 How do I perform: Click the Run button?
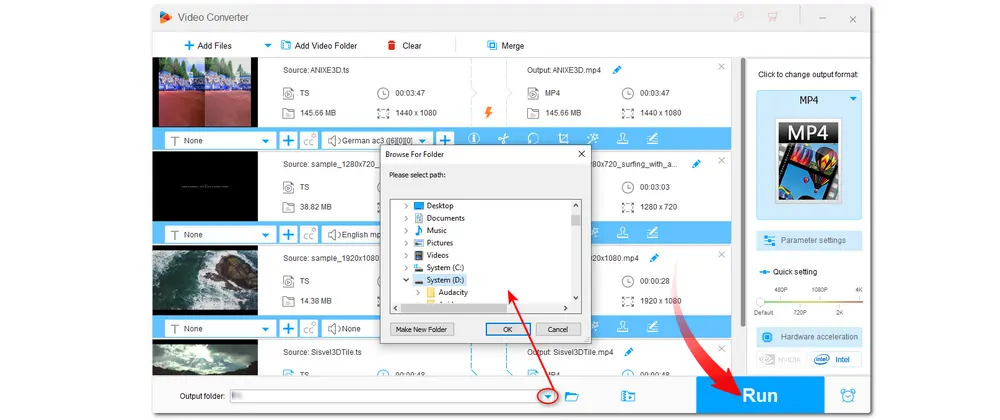759,395
